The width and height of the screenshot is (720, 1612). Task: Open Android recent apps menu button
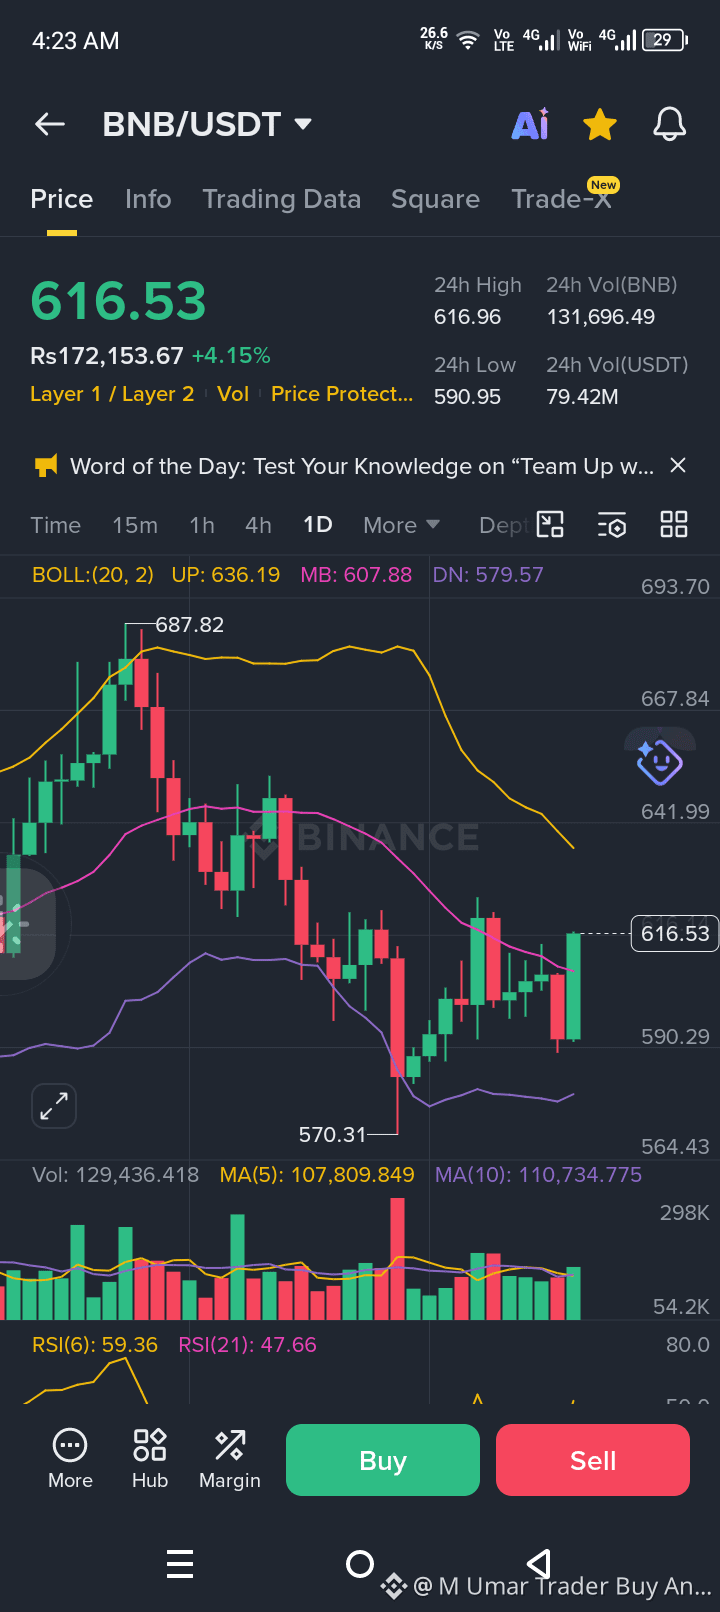click(180, 1563)
